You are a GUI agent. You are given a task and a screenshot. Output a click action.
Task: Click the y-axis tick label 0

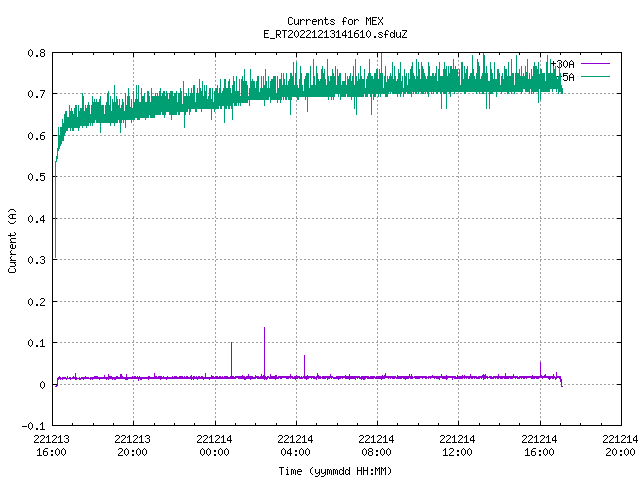click(42, 385)
